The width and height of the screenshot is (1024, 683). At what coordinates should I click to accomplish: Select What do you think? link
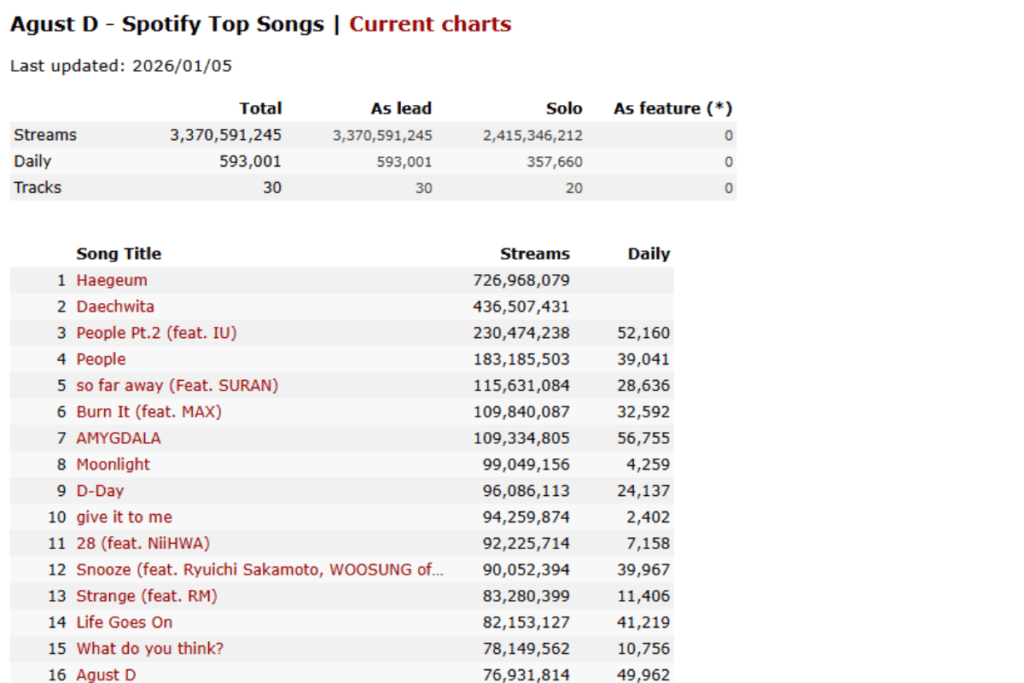click(x=150, y=649)
